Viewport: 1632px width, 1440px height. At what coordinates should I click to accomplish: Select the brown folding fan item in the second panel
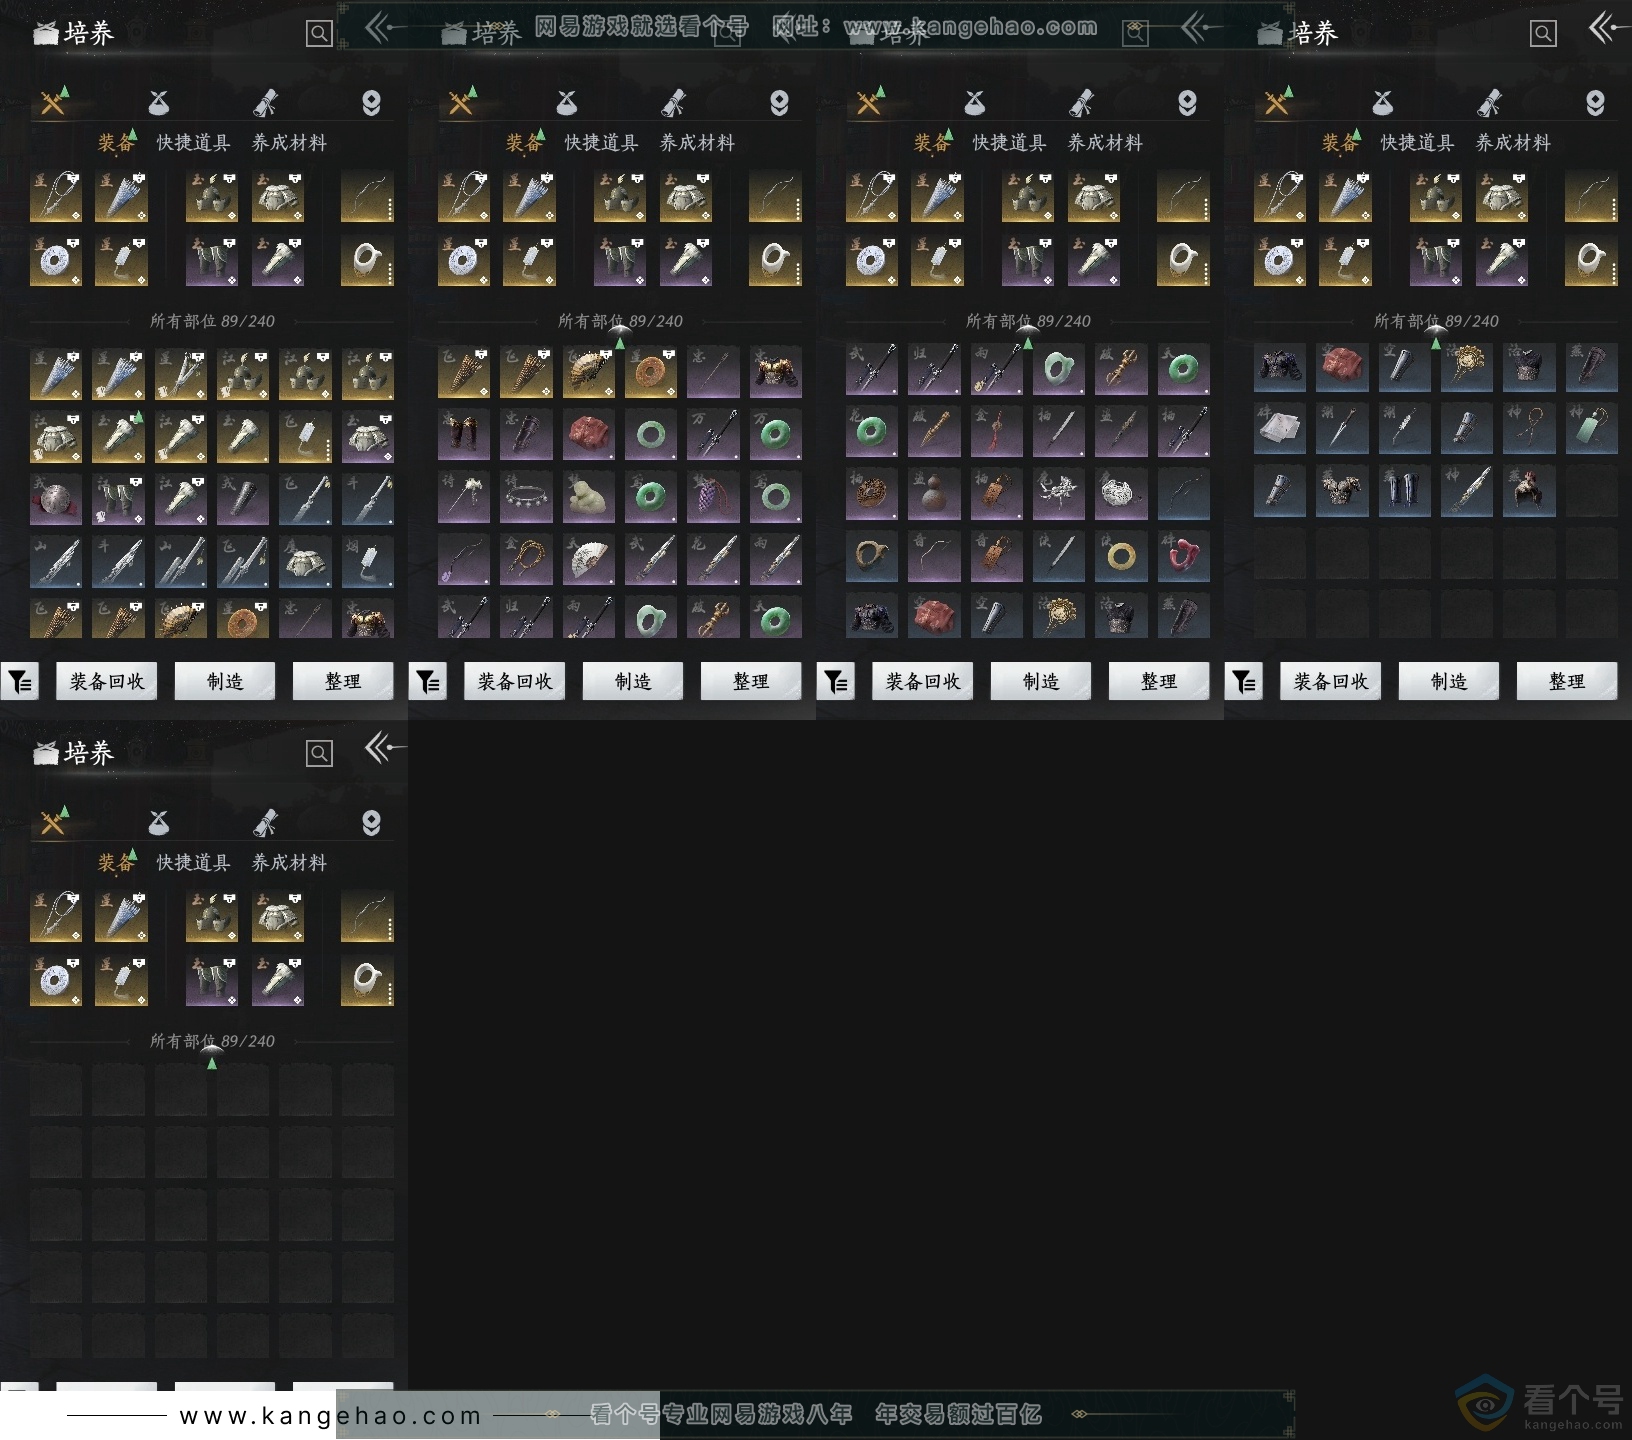(589, 372)
